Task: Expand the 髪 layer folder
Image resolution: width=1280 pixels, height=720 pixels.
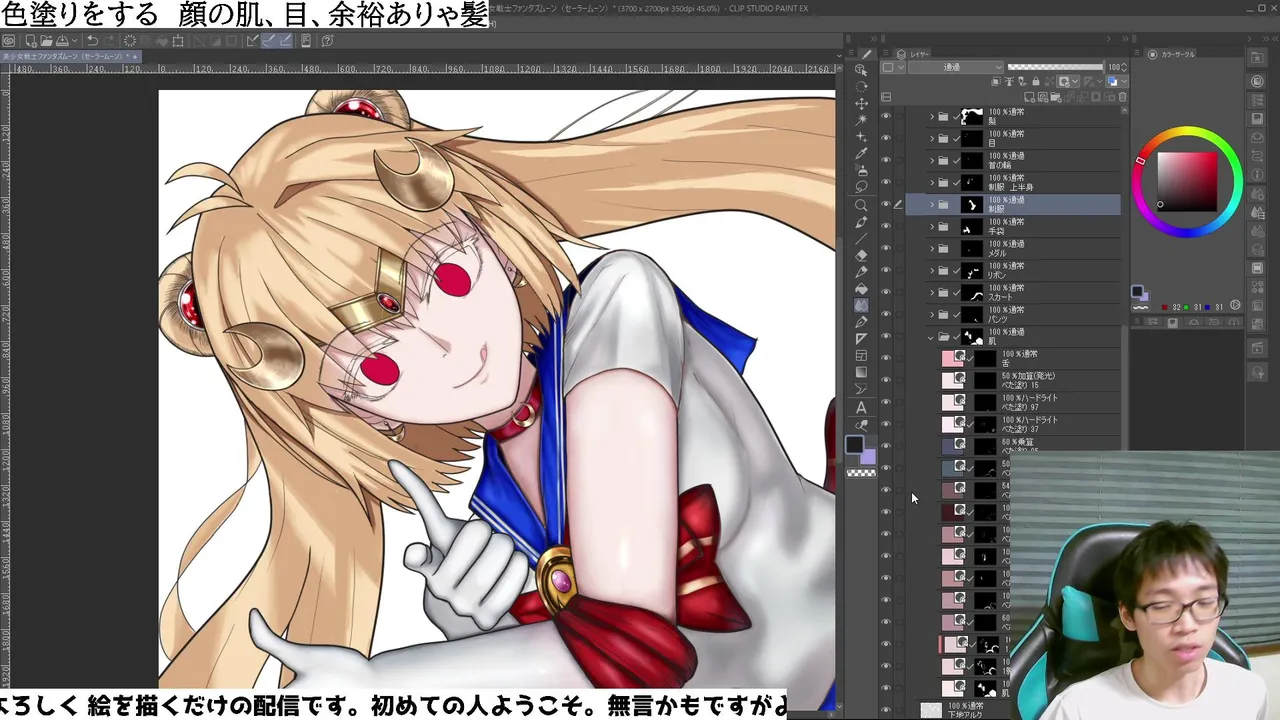Action: pyautogui.click(x=932, y=117)
